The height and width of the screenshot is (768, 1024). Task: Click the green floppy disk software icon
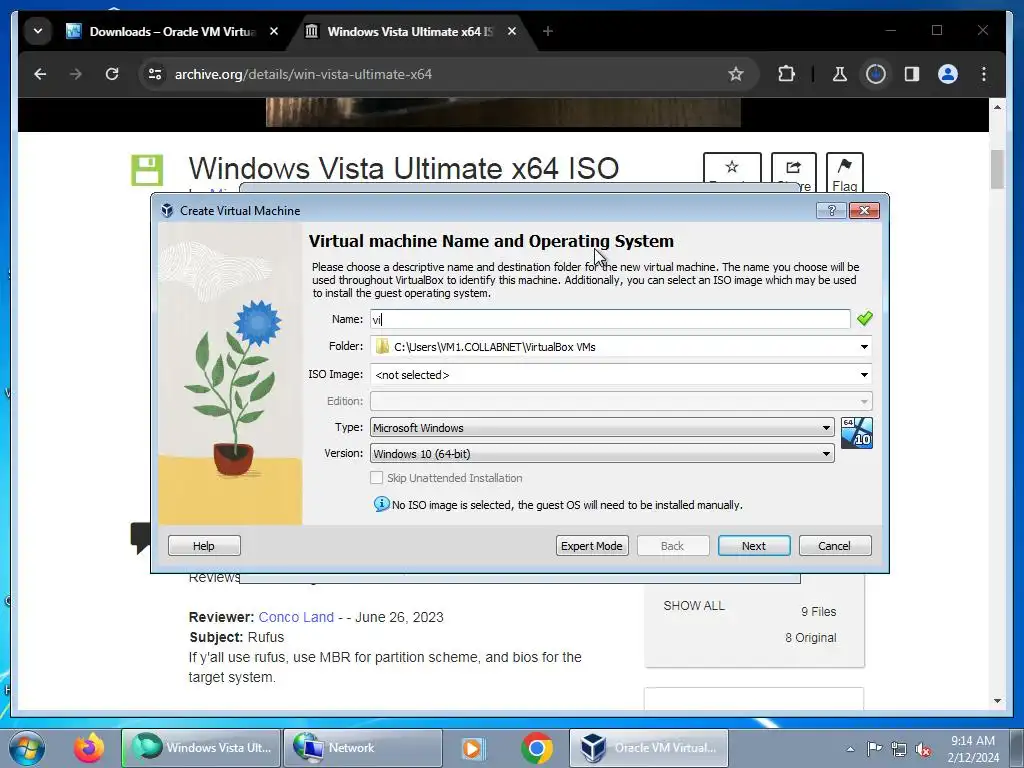147,170
